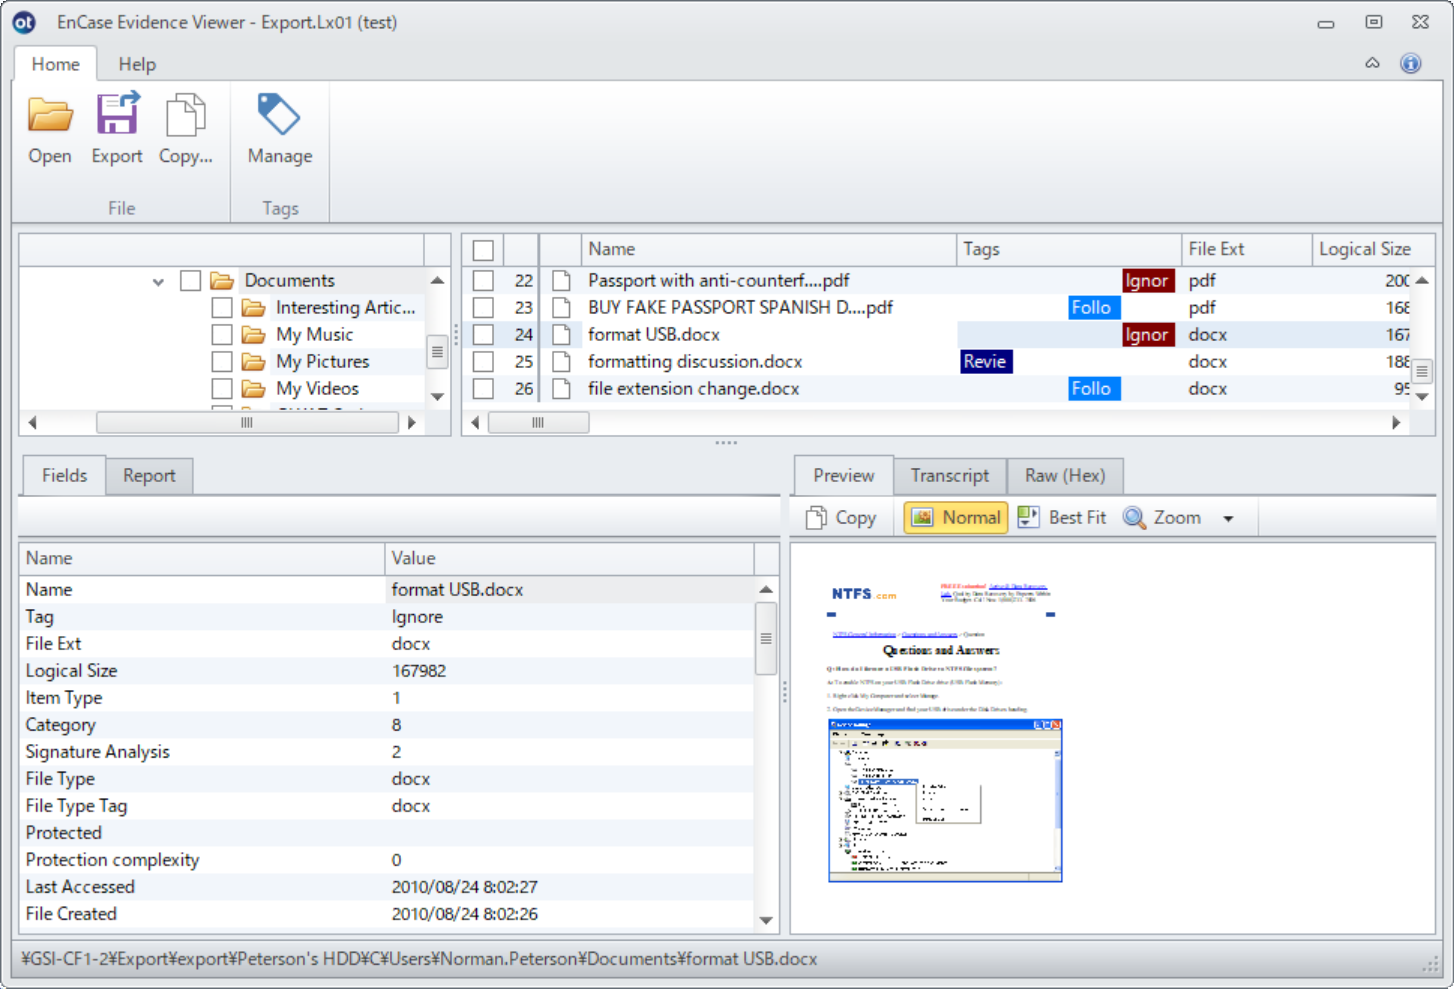Check the box for row 22
The height and width of the screenshot is (989, 1454).
click(x=483, y=280)
